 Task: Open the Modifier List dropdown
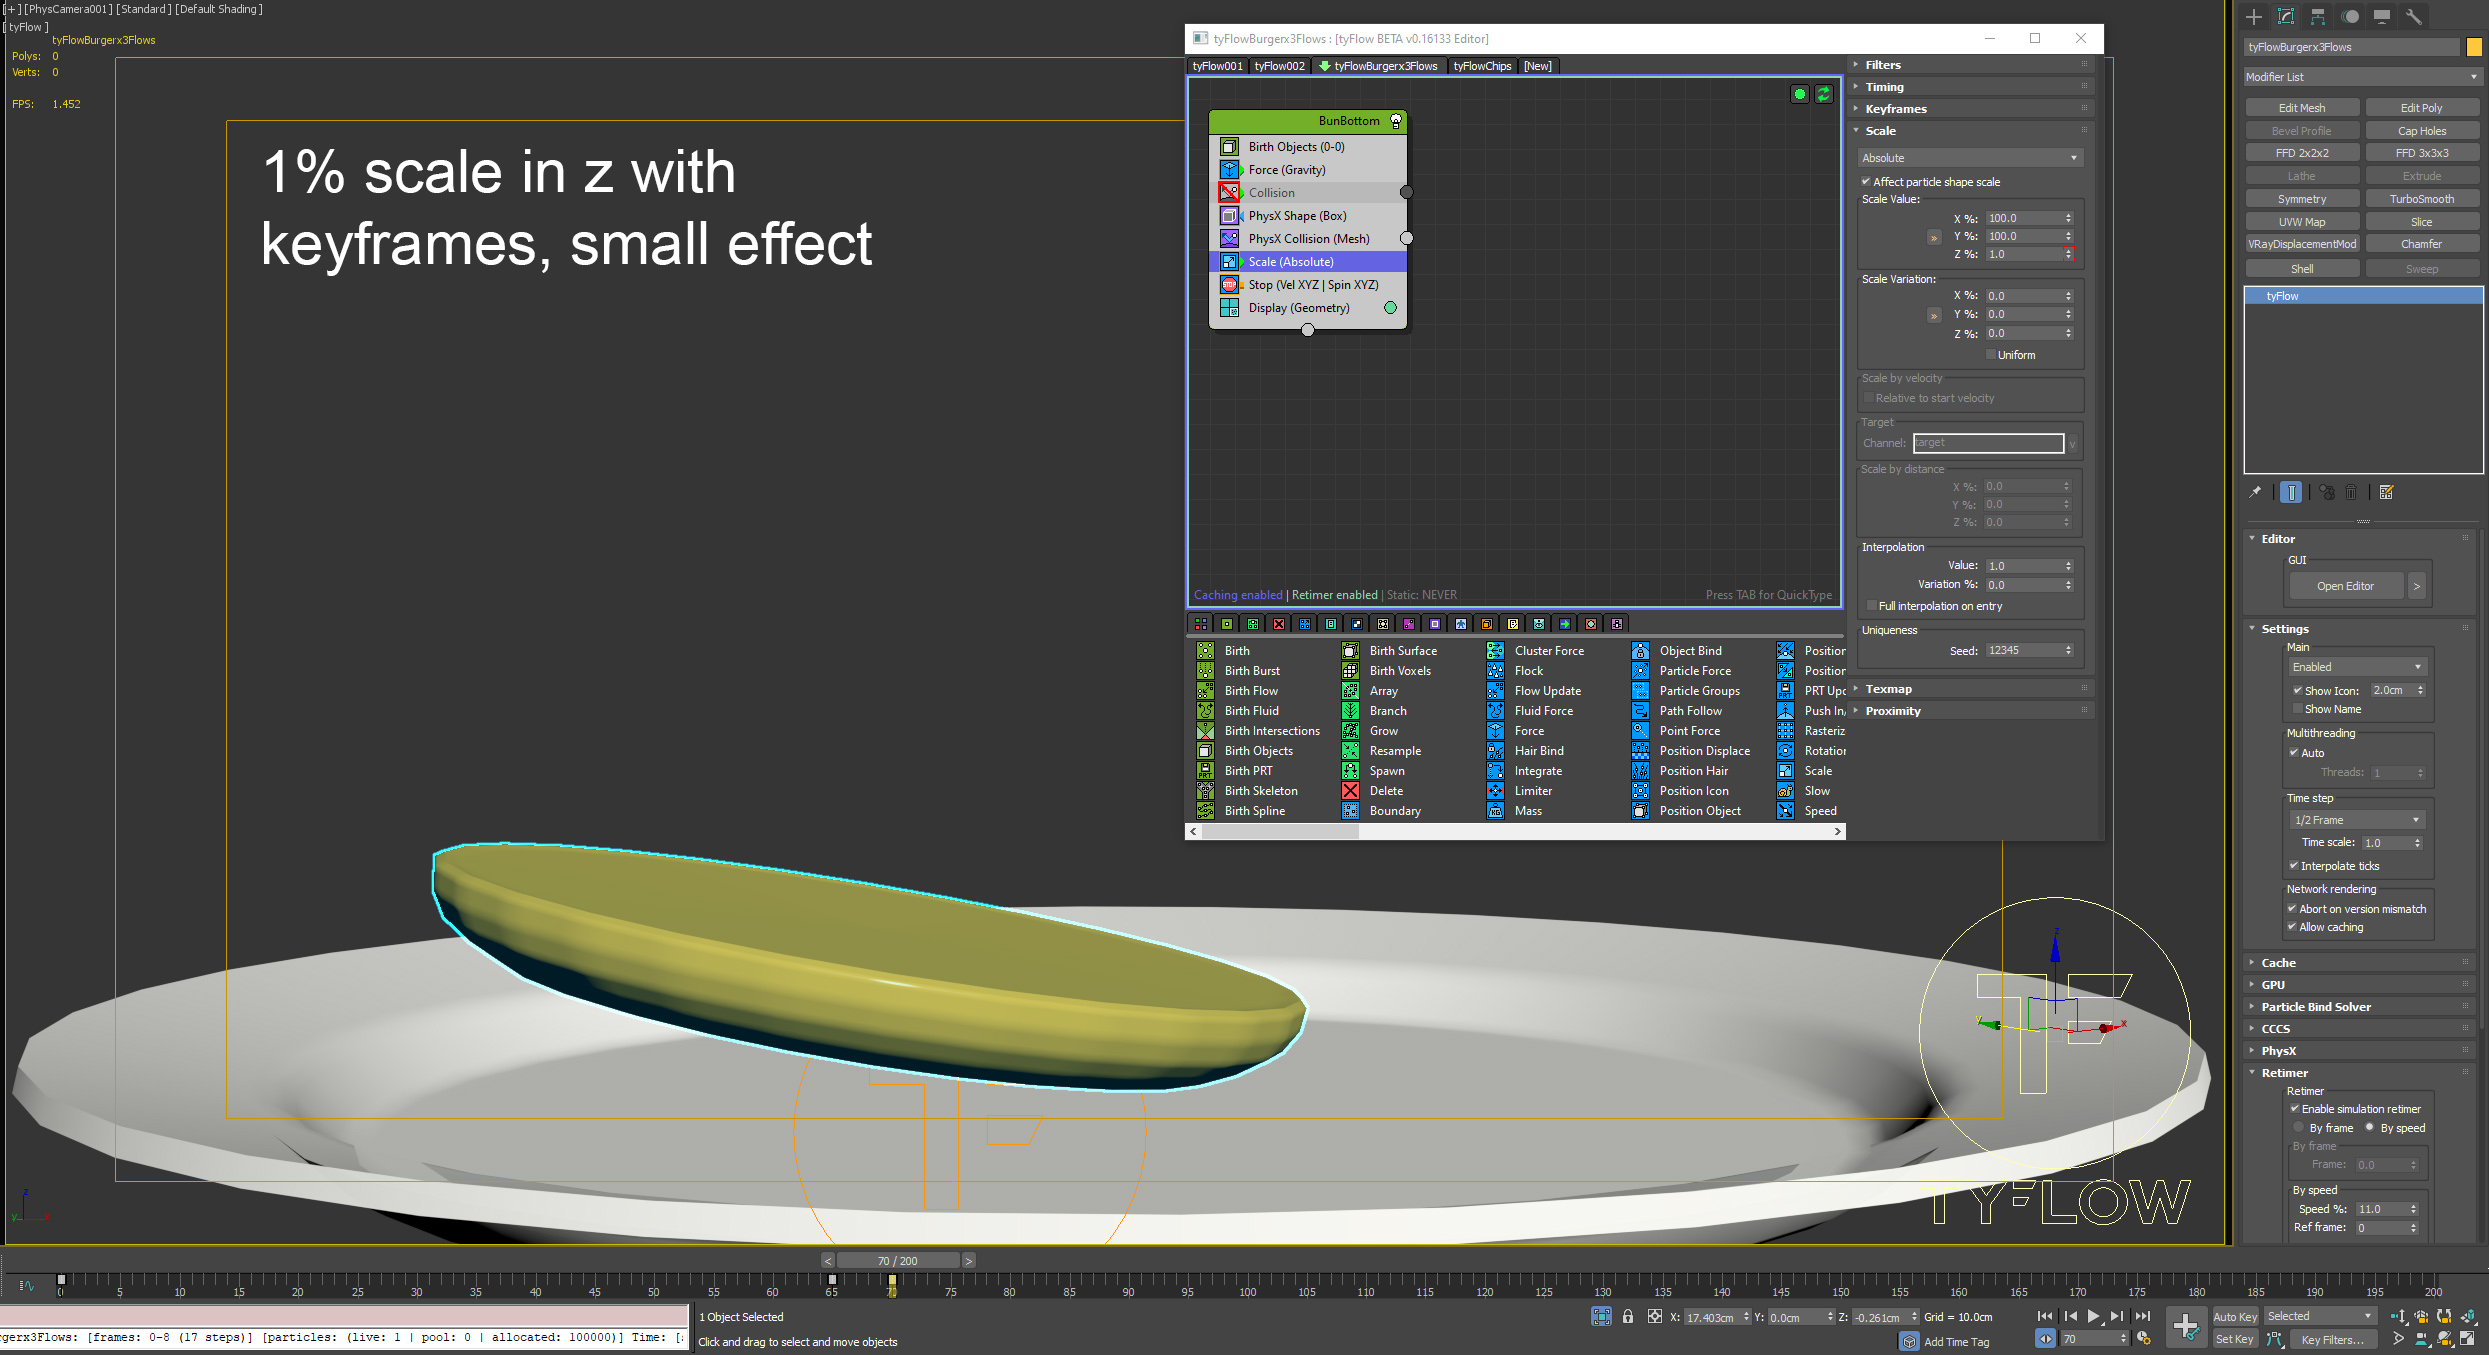tap(2361, 77)
